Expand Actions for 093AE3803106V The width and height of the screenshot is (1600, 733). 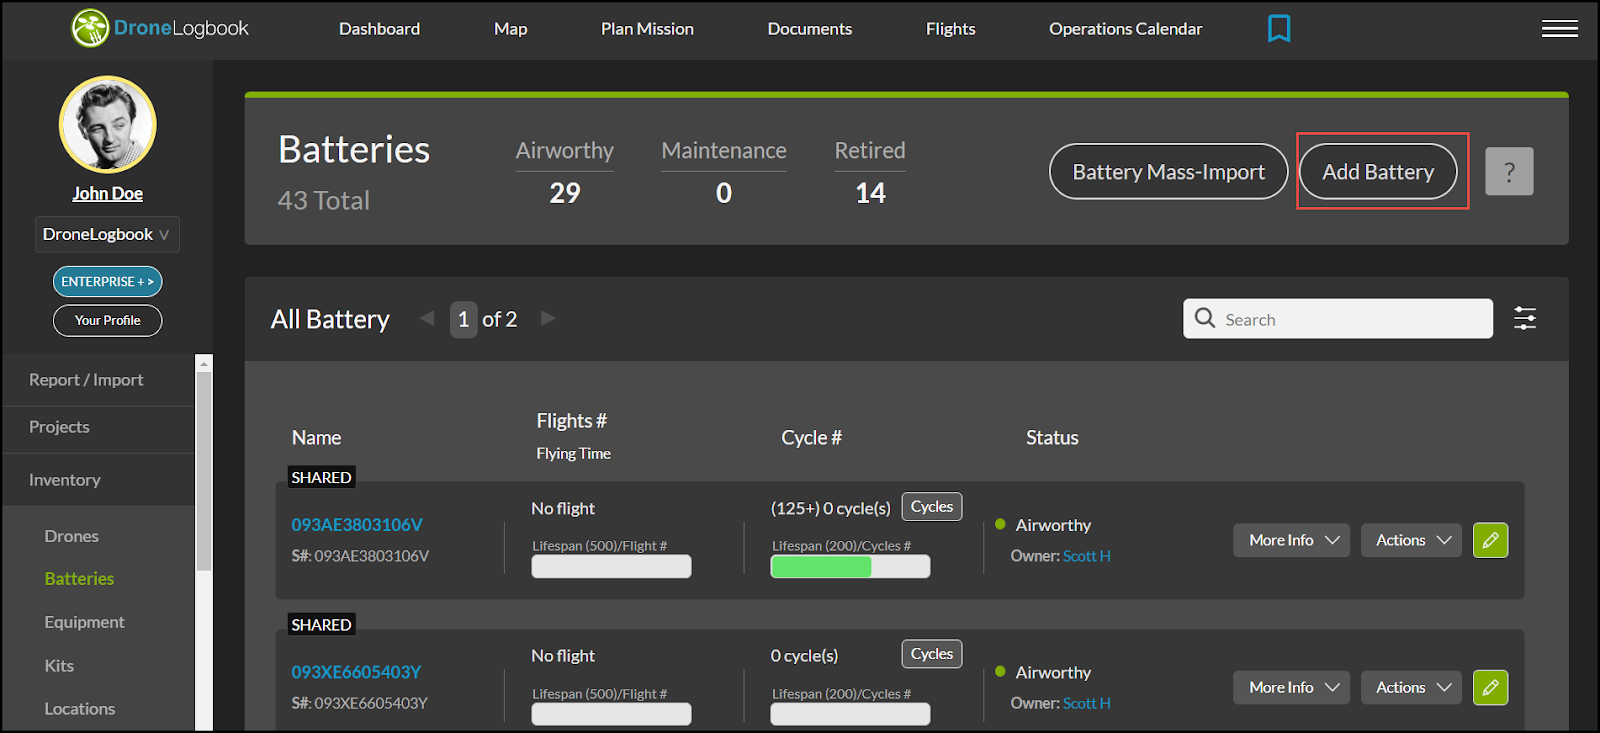pos(1411,540)
